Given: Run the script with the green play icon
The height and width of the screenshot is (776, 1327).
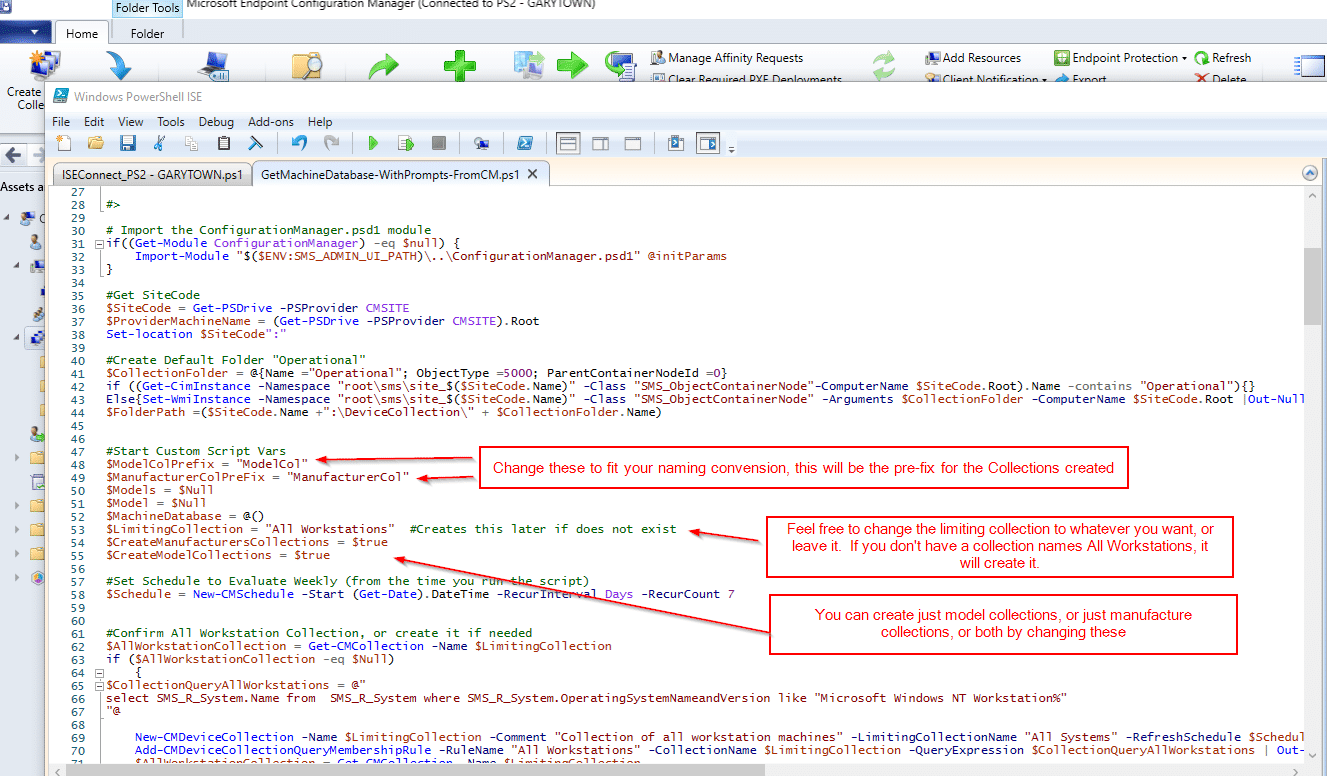Looking at the screenshot, I should 374,144.
